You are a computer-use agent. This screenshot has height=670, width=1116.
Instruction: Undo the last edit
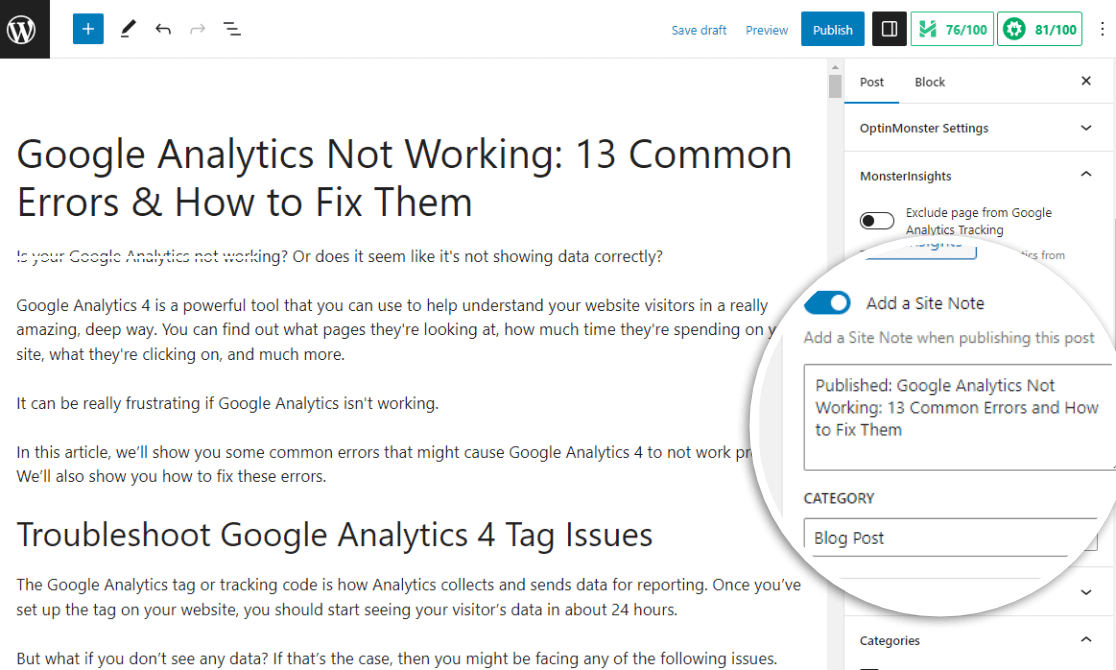click(163, 29)
